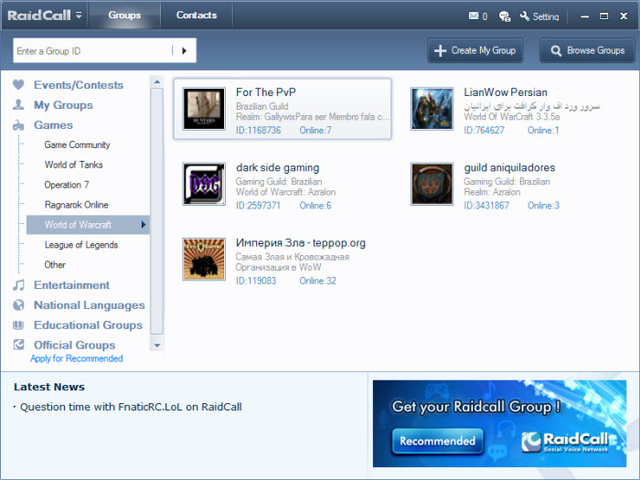Click the go arrow beside Group ID field

[x=184, y=51]
